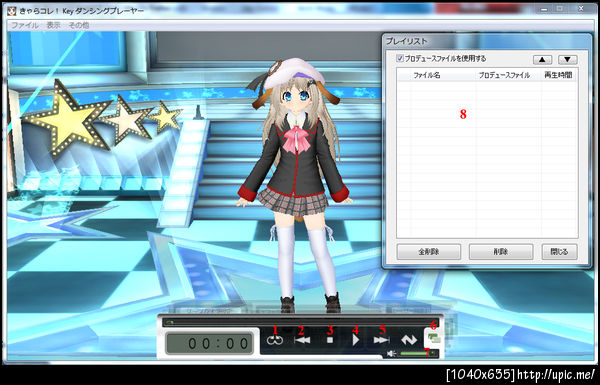
Task: Click the playback seek progress bar
Action: pos(300,322)
